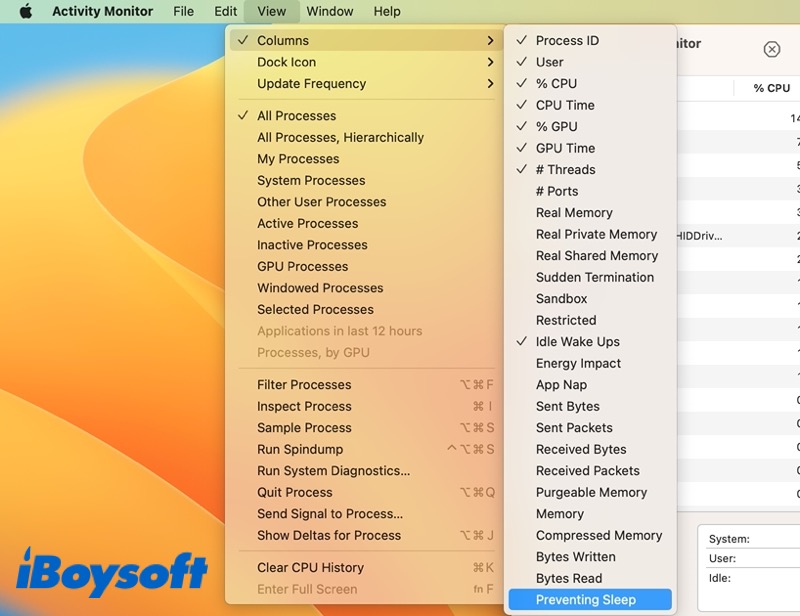Sort by the % CPU column header
This screenshot has height=616, width=800.
point(771,88)
